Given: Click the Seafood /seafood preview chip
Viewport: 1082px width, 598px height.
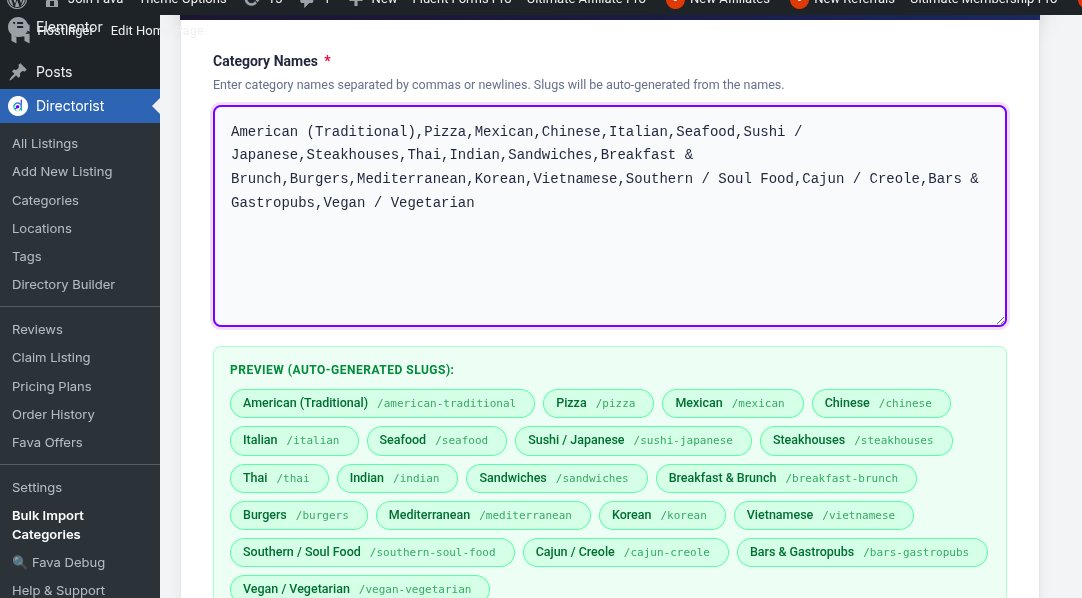Looking at the screenshot, I should pos(437,441).
